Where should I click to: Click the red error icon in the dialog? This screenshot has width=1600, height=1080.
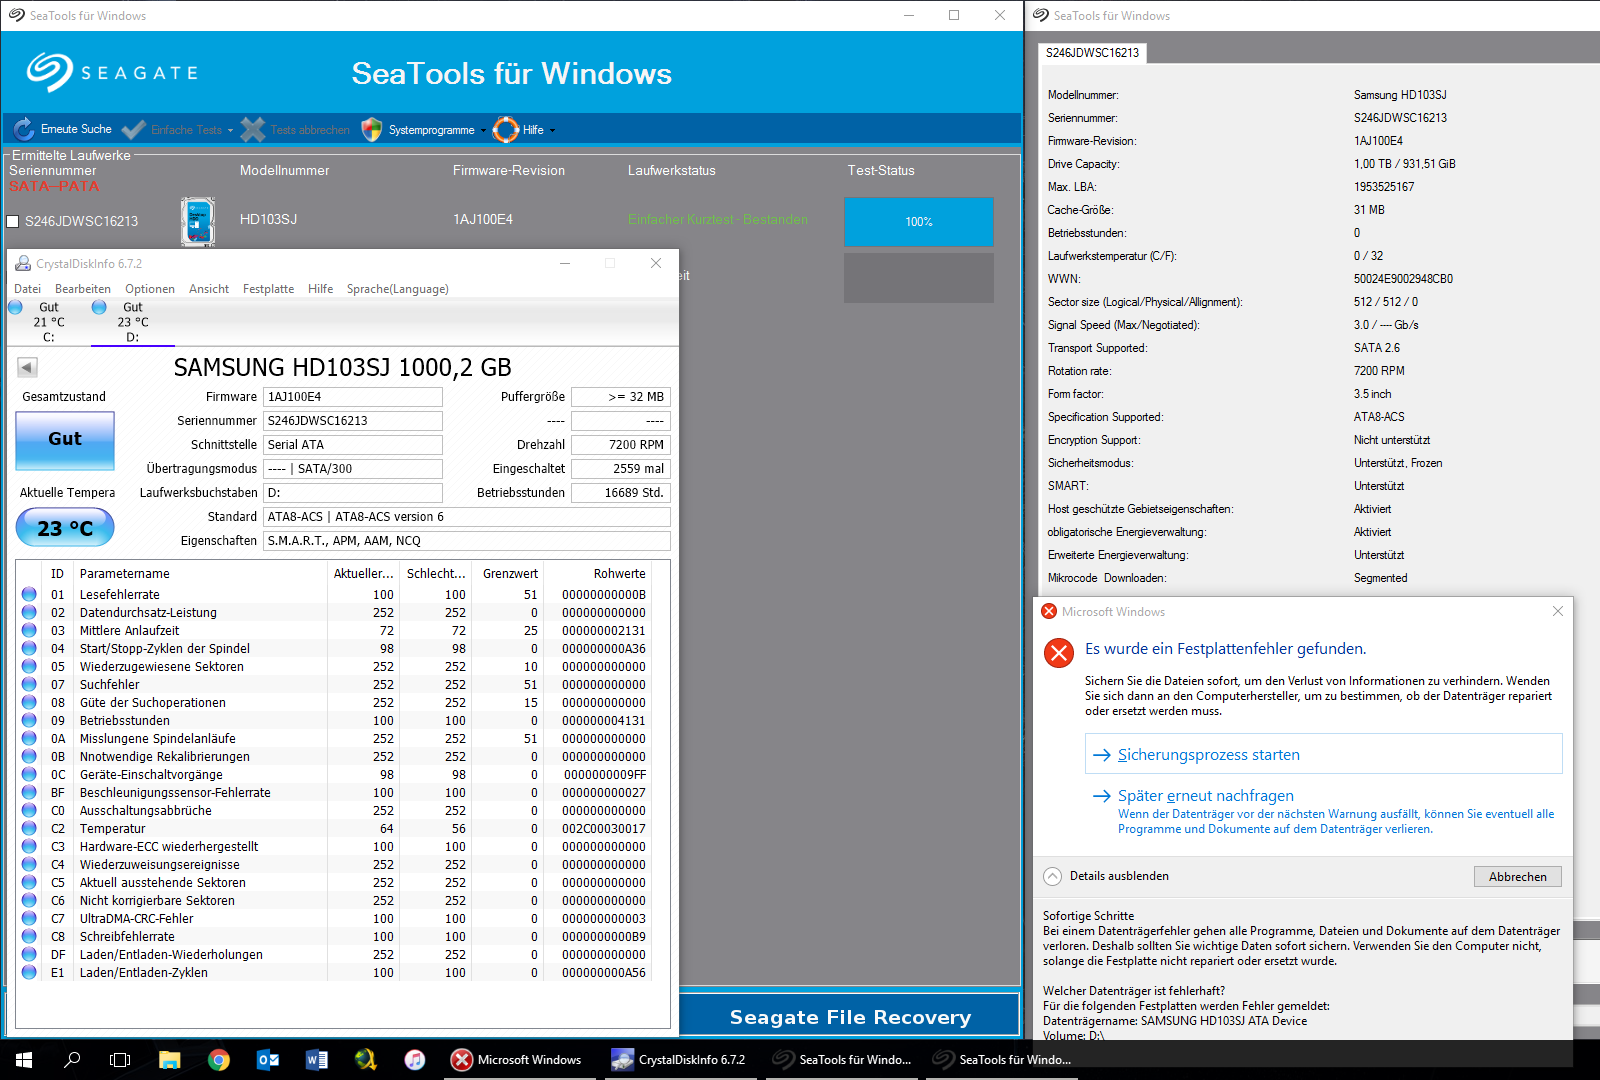(x=1058, y=653)
